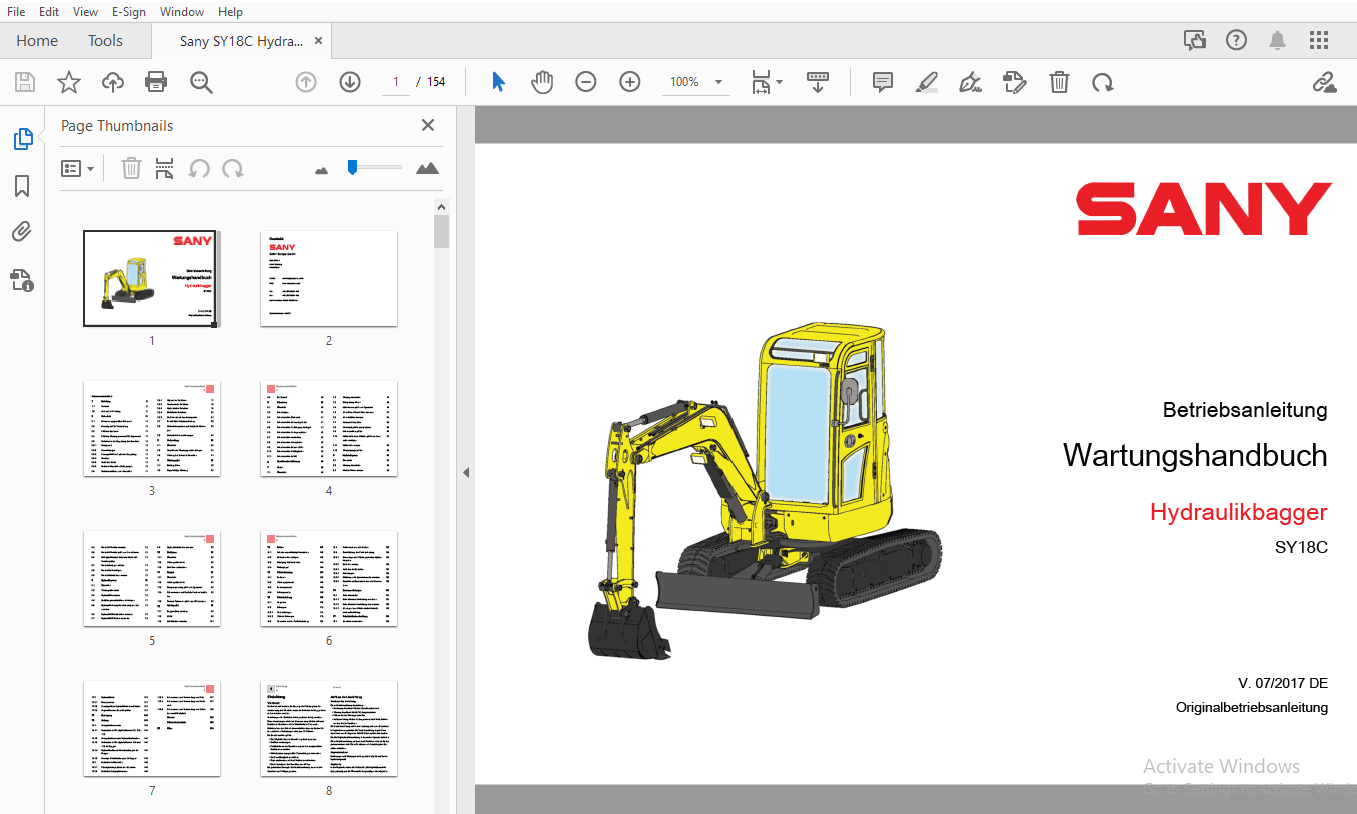Zoom in with the plus button
The height and width of the screenshot is (814, 1357).
point(630,82)
